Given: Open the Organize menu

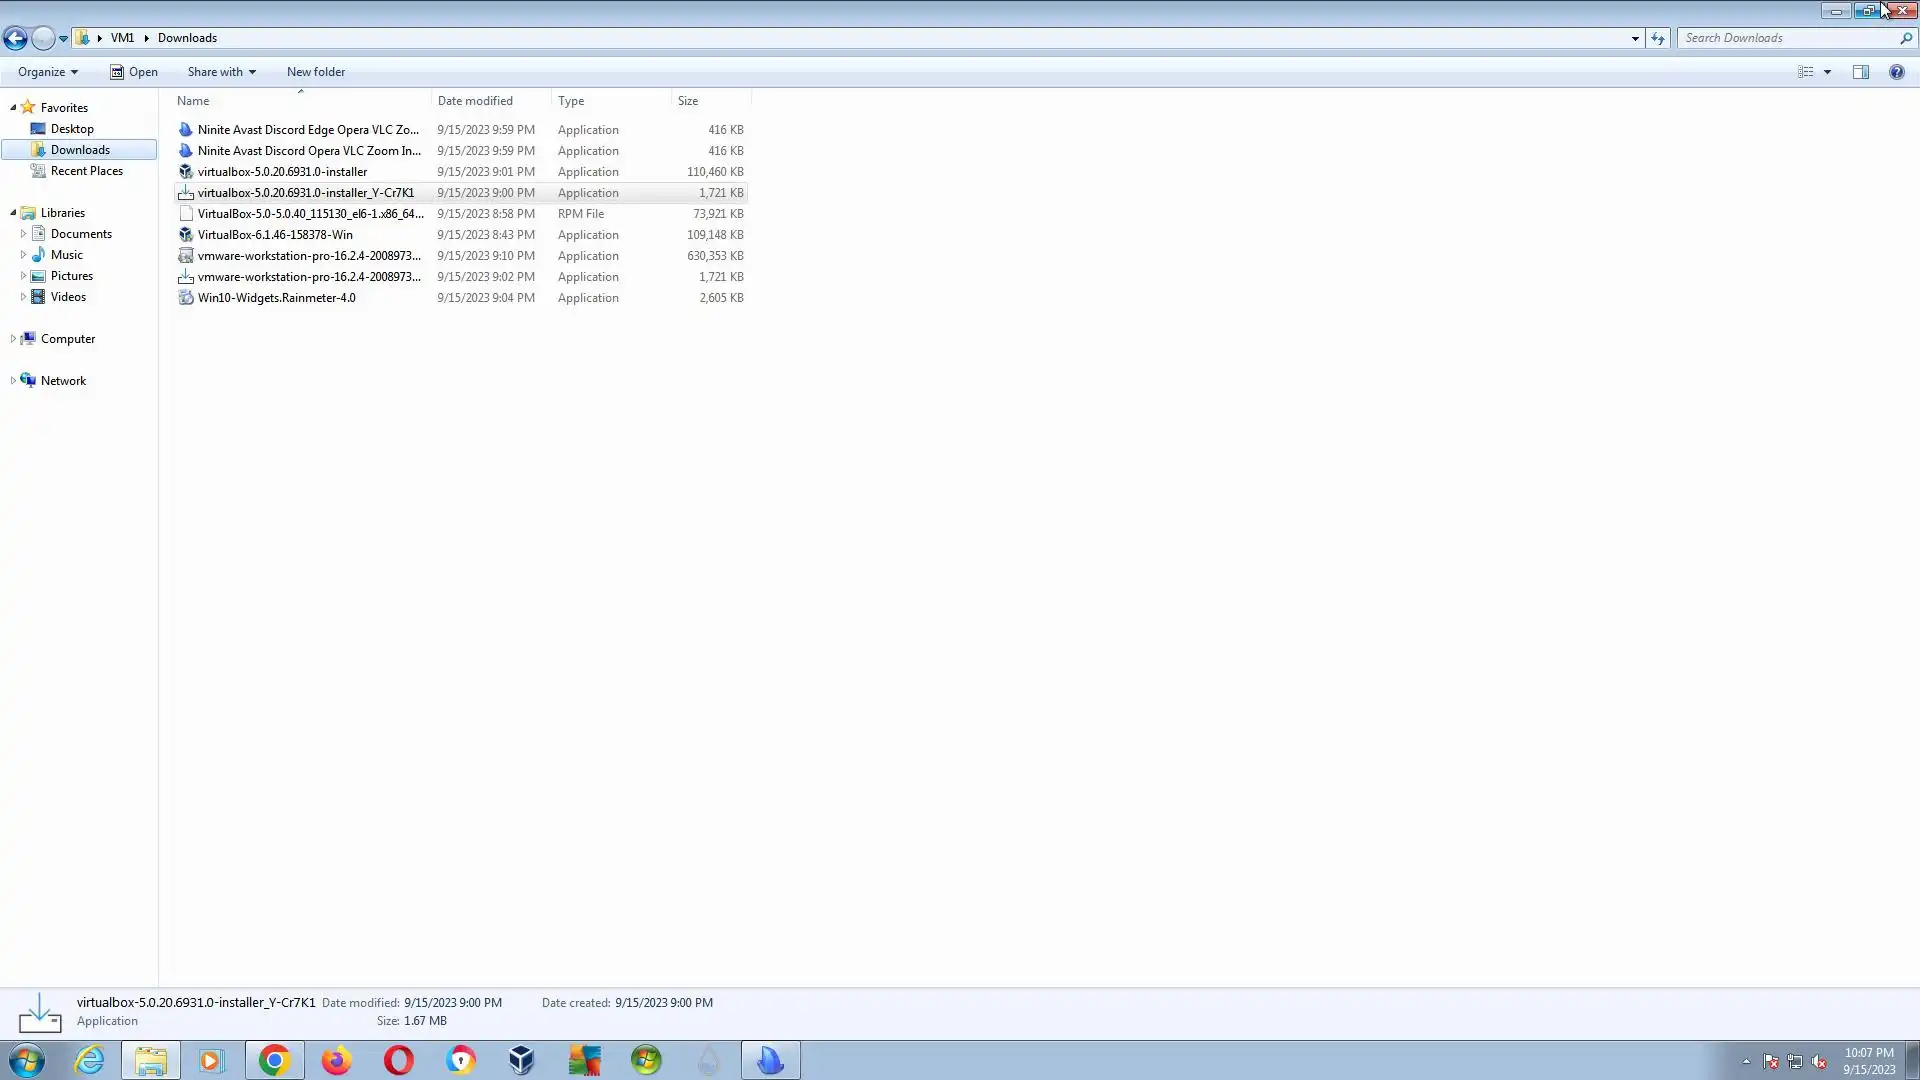Looking at the screenshot, I should pos(47,72).
